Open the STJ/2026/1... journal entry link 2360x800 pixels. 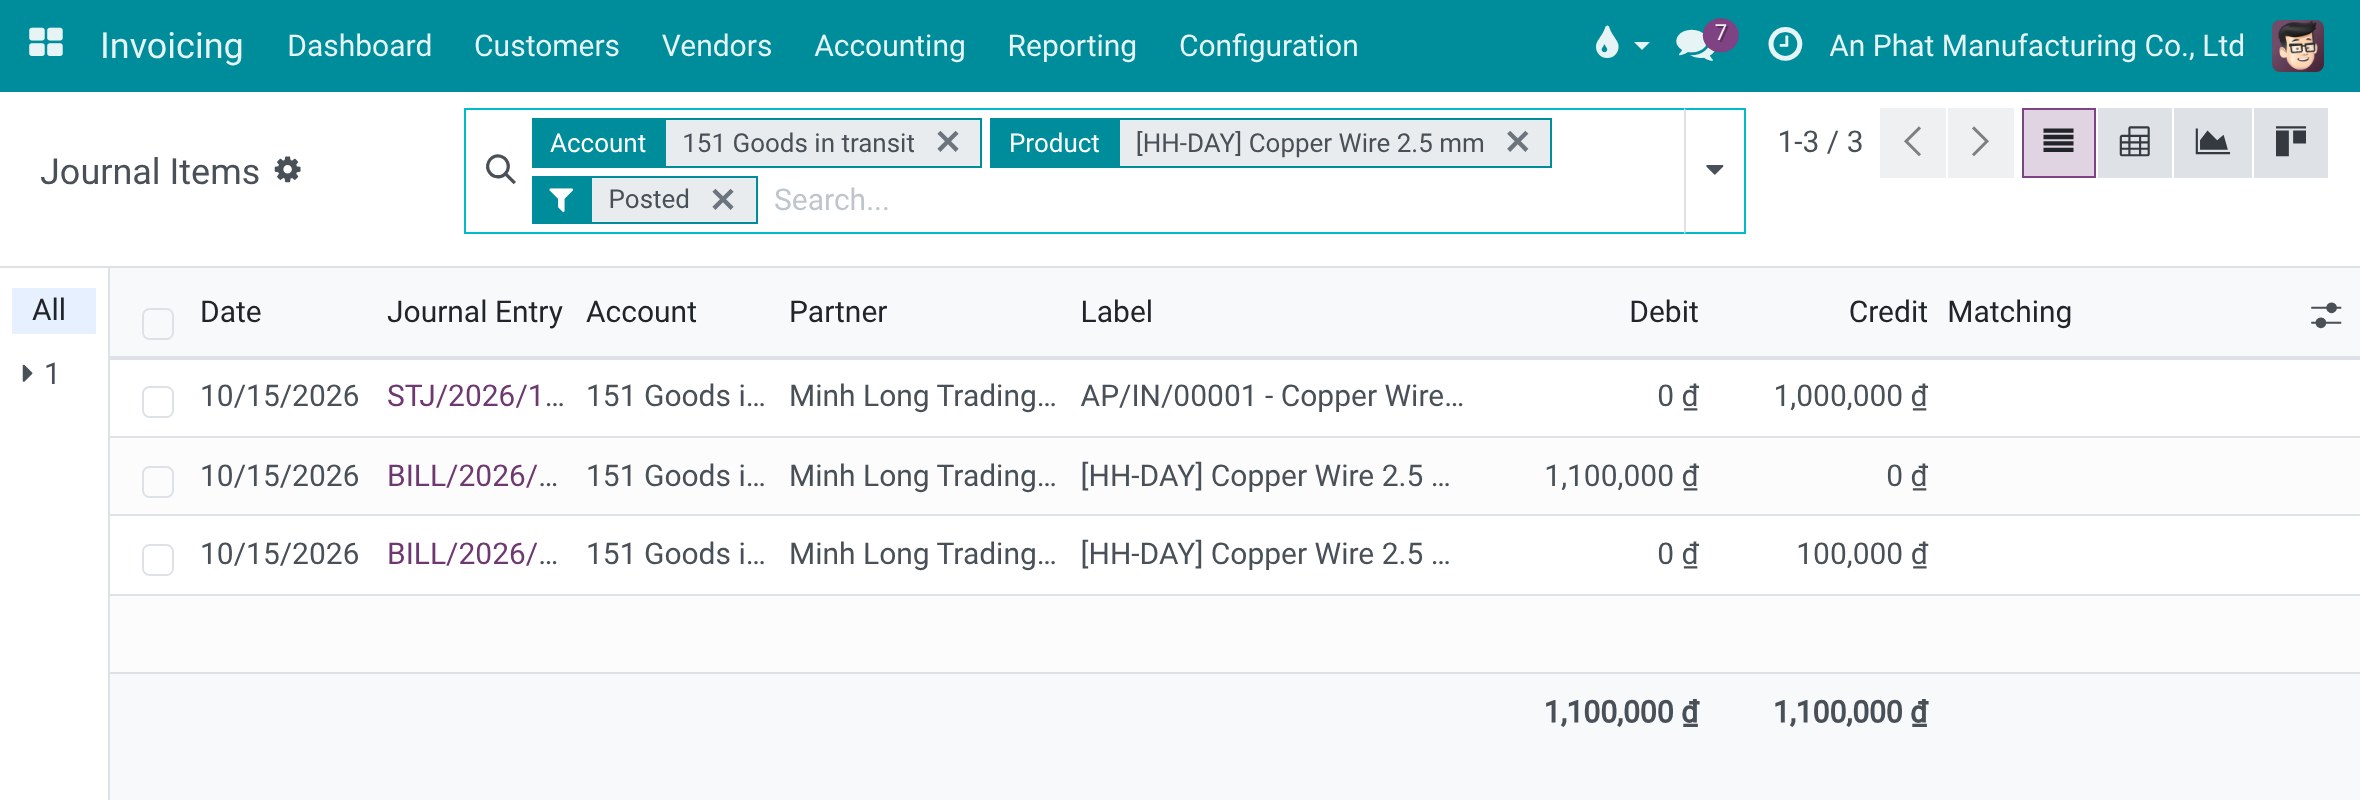point(476,396)
